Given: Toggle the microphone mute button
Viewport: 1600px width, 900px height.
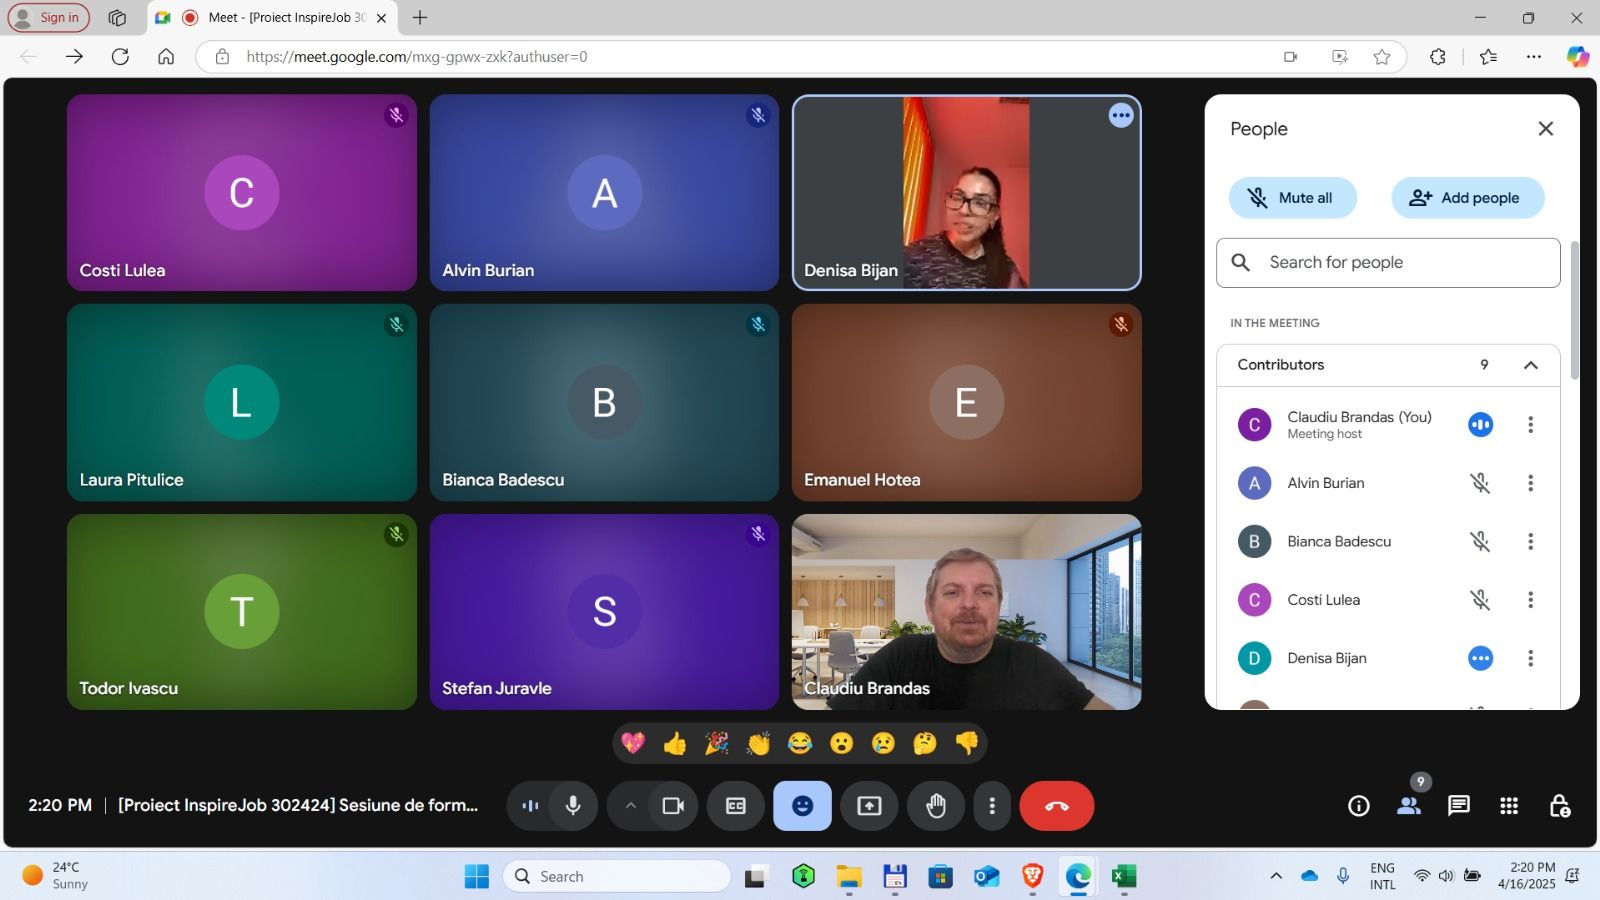Looking at the screenshot, I should [573, 806].
